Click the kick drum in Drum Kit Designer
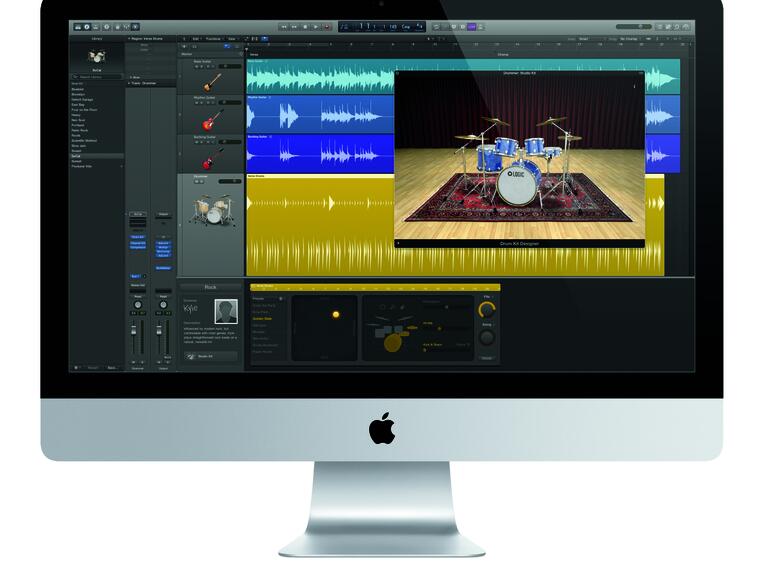 click(x=517, y=186)
